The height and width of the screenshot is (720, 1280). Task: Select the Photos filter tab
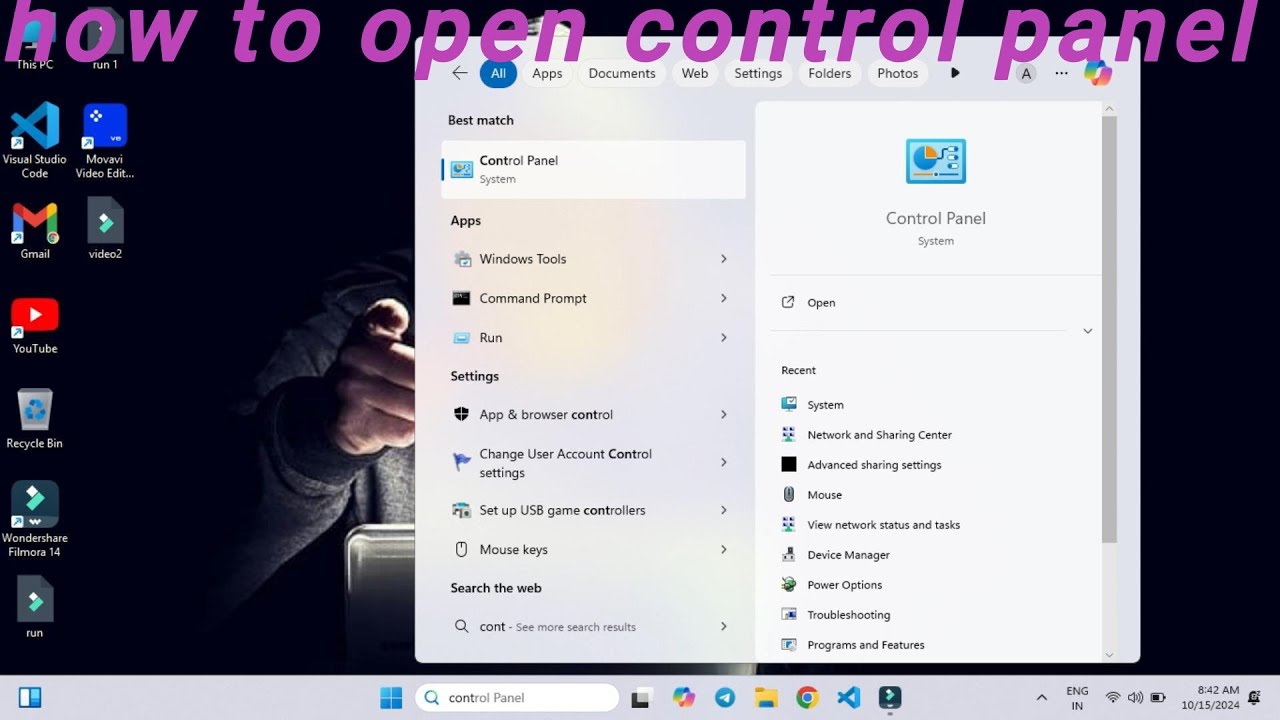tap(898, 73)
